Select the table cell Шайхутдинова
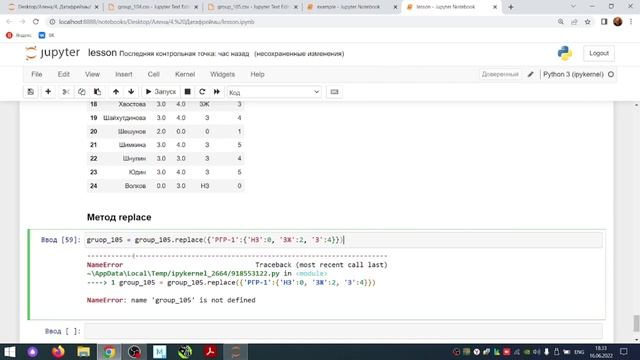This screenshot has width=640, height=360. tap(124, 118)
